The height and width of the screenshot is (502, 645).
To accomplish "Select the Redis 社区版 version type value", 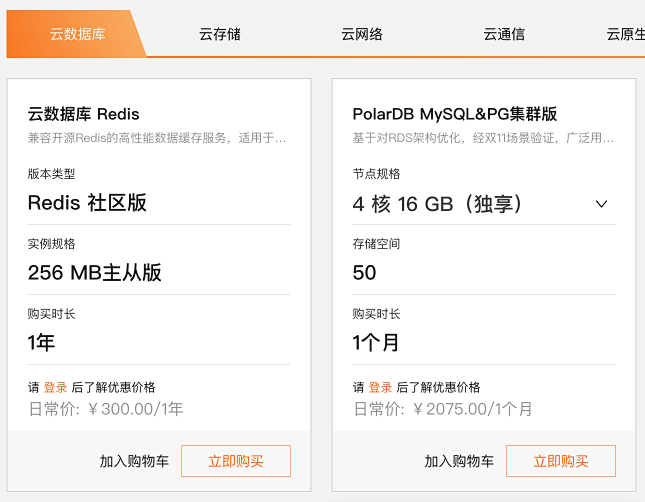I will pyautogui.click(x=87, y=203).
